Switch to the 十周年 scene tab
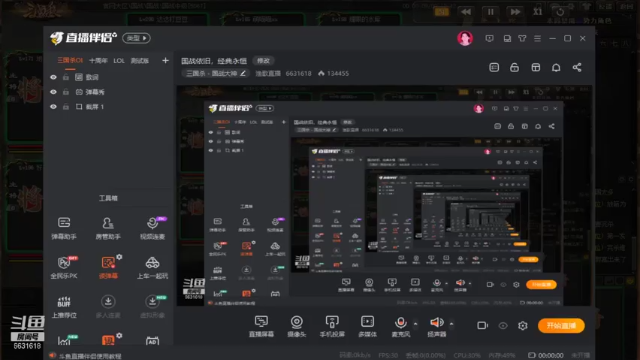The height and width of the screenshot is (360, 640). point(98,61)
